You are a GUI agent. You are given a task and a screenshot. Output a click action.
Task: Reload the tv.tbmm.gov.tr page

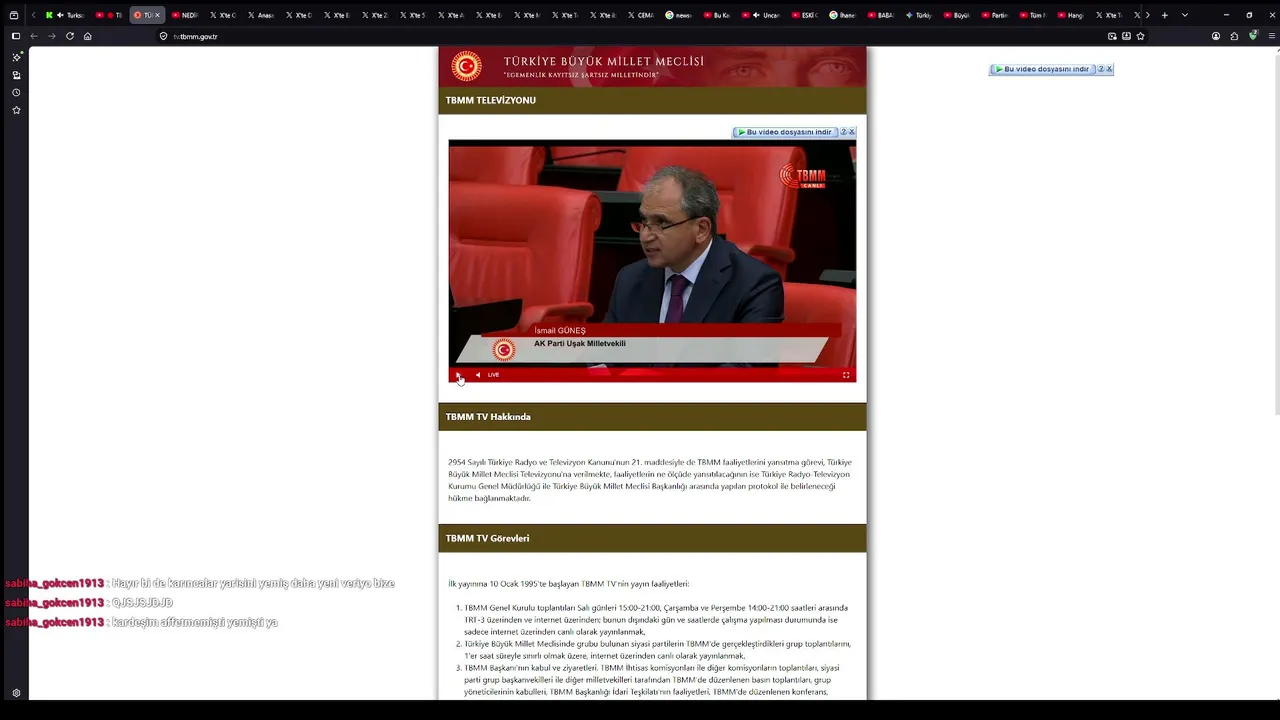pyautogui.click(x=70, y=36)
